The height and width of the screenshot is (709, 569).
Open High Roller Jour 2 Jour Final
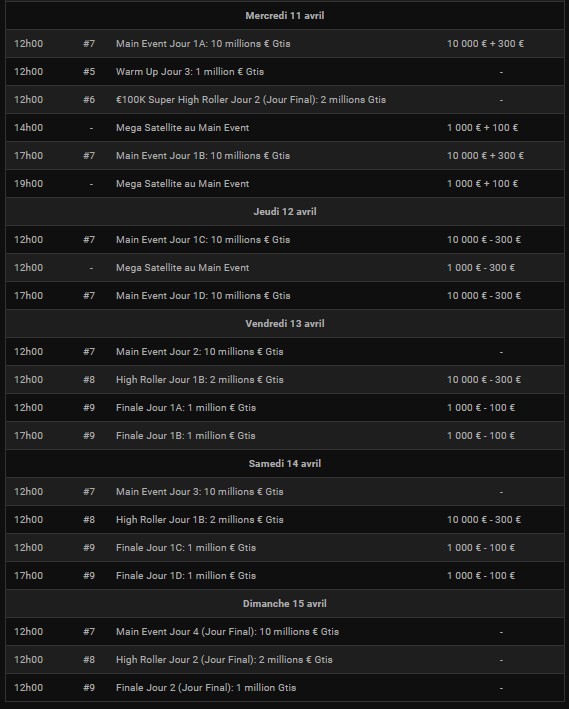click(284, 660)
